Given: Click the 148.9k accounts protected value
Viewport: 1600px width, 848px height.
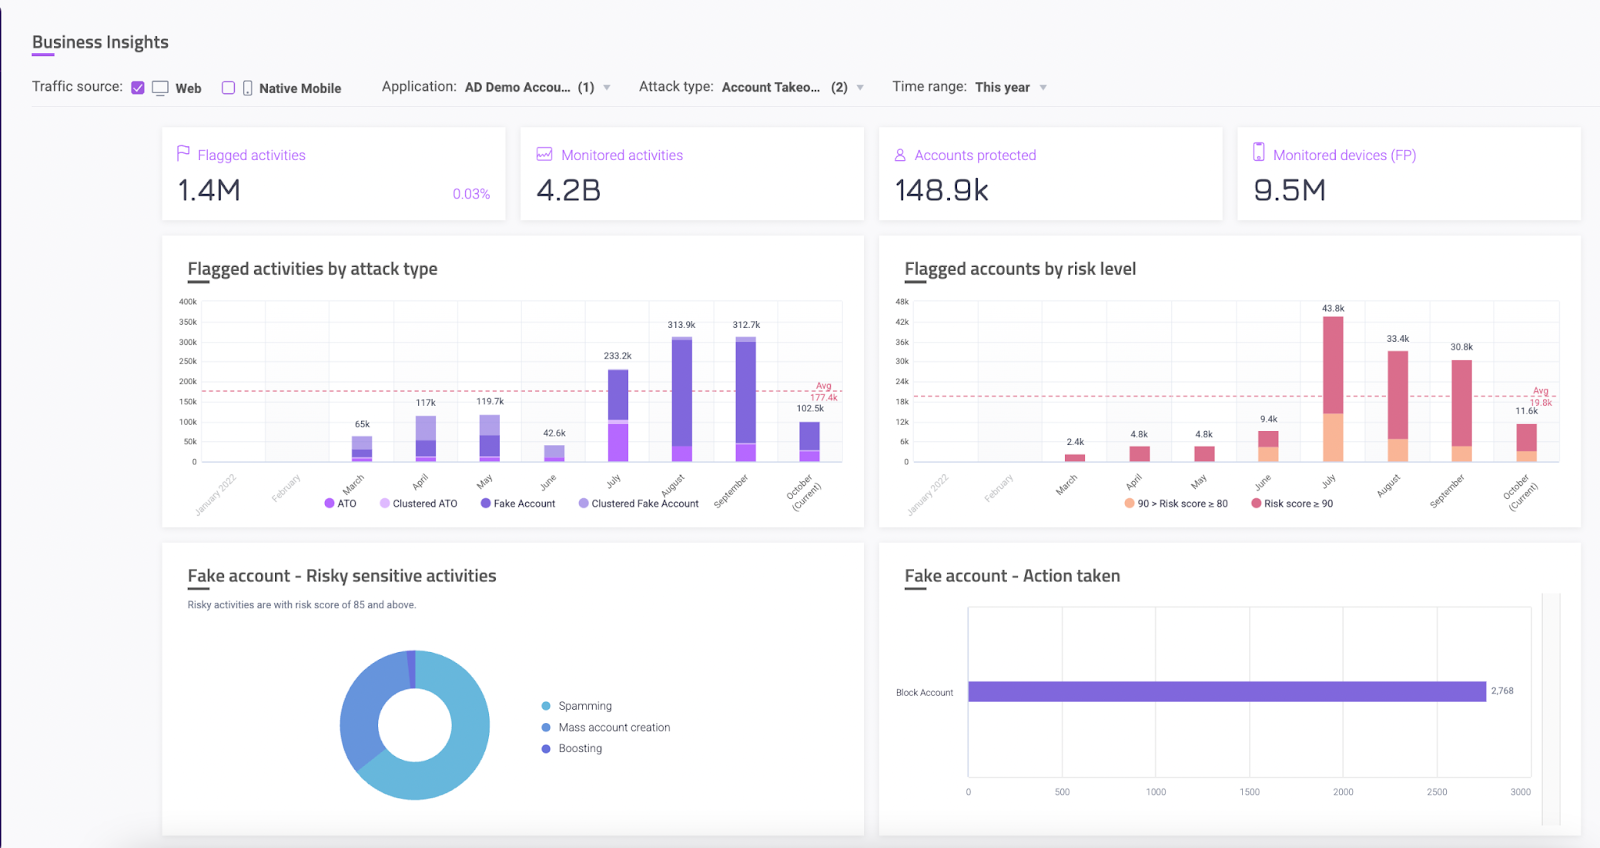Looking at the screenshot, I should pyautogui.click(x=941, y=190).
